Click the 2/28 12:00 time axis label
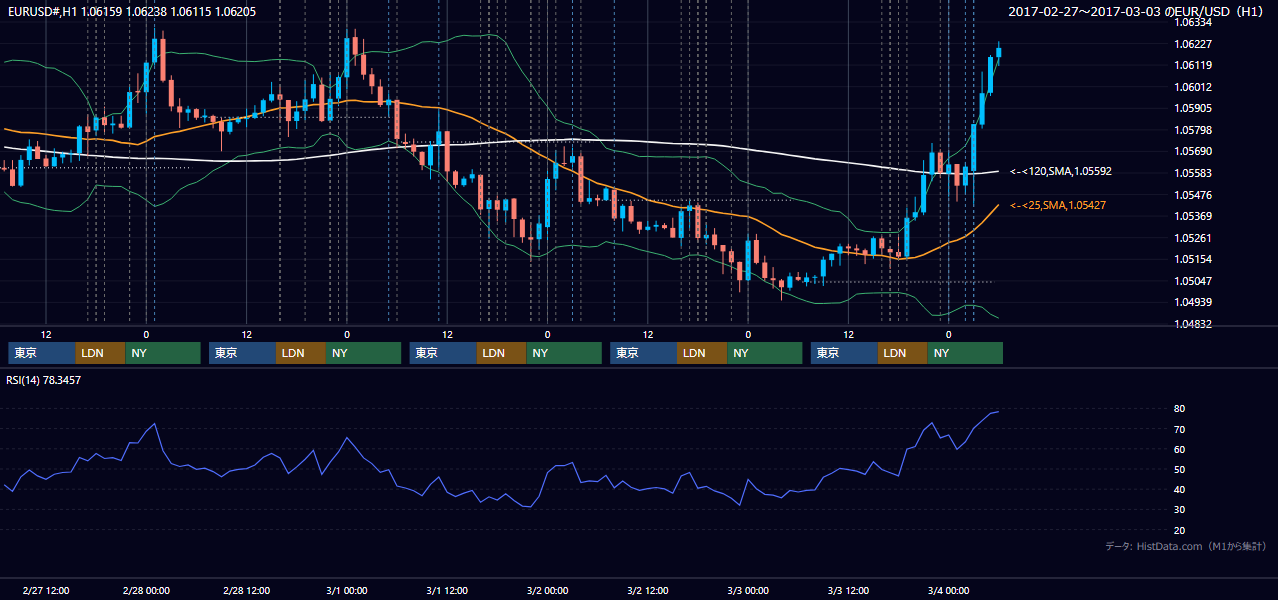 tap(246, 590)
